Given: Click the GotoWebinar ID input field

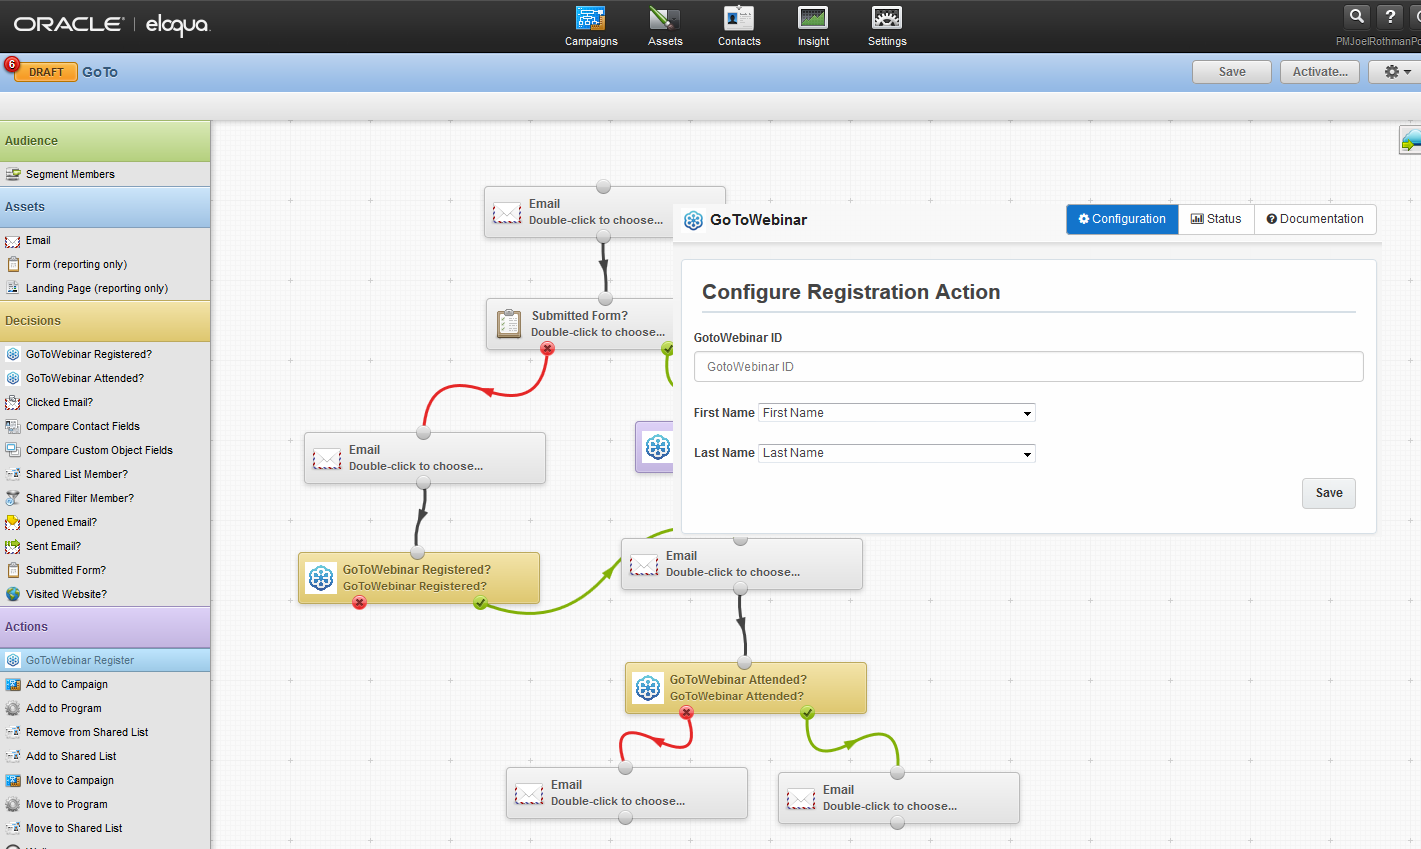Looking at the screenshot, I should click(1028, 366).
